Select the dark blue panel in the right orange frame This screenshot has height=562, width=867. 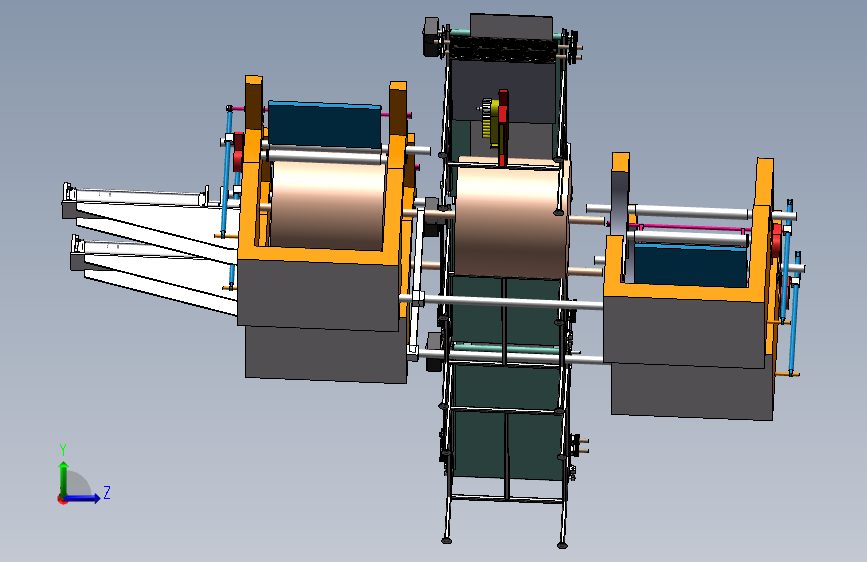coord(690,266)
